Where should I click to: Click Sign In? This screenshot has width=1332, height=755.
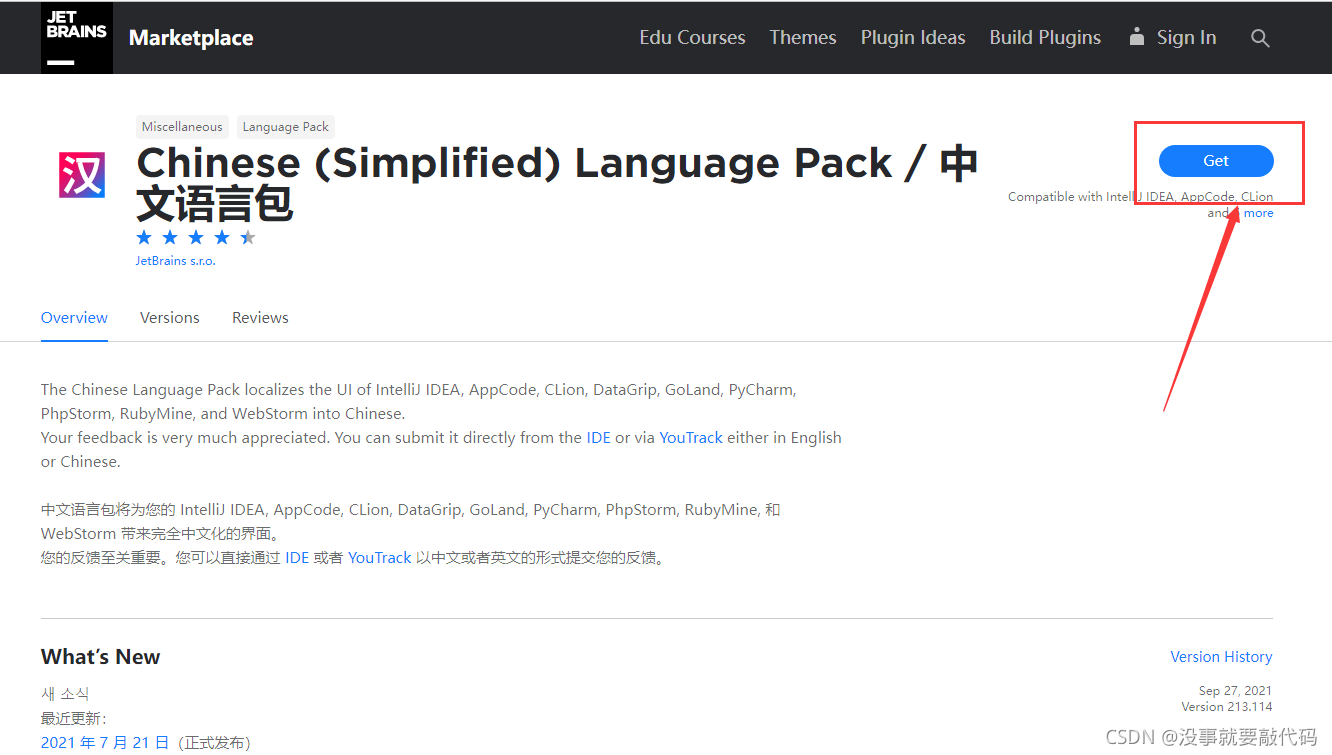tap(1186, 38)
